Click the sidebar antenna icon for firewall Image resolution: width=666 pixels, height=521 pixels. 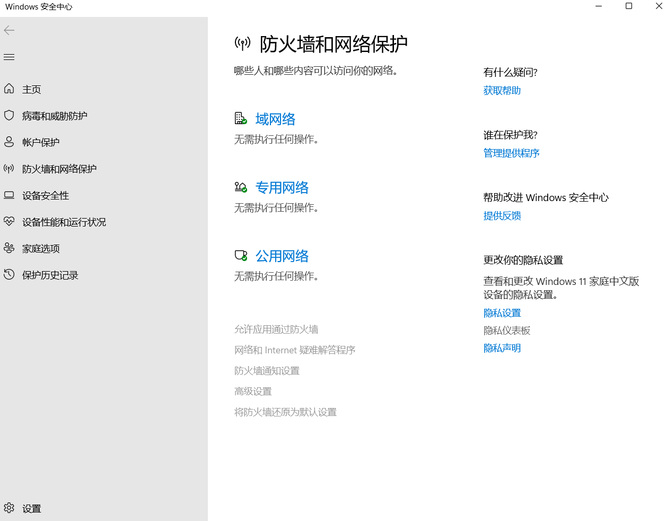pyautogui.click(x=9, y=169)
